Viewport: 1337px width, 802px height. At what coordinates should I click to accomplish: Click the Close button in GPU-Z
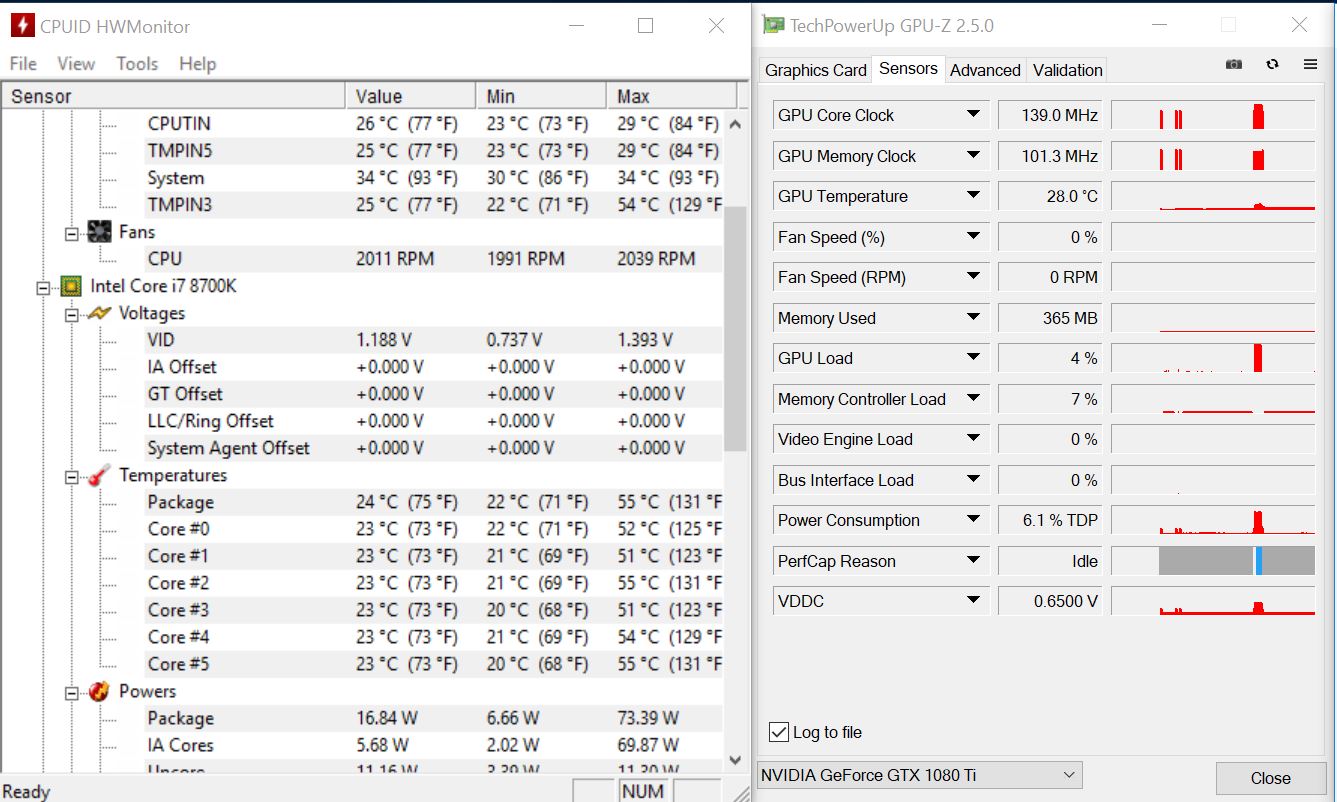click(1270, 778)
